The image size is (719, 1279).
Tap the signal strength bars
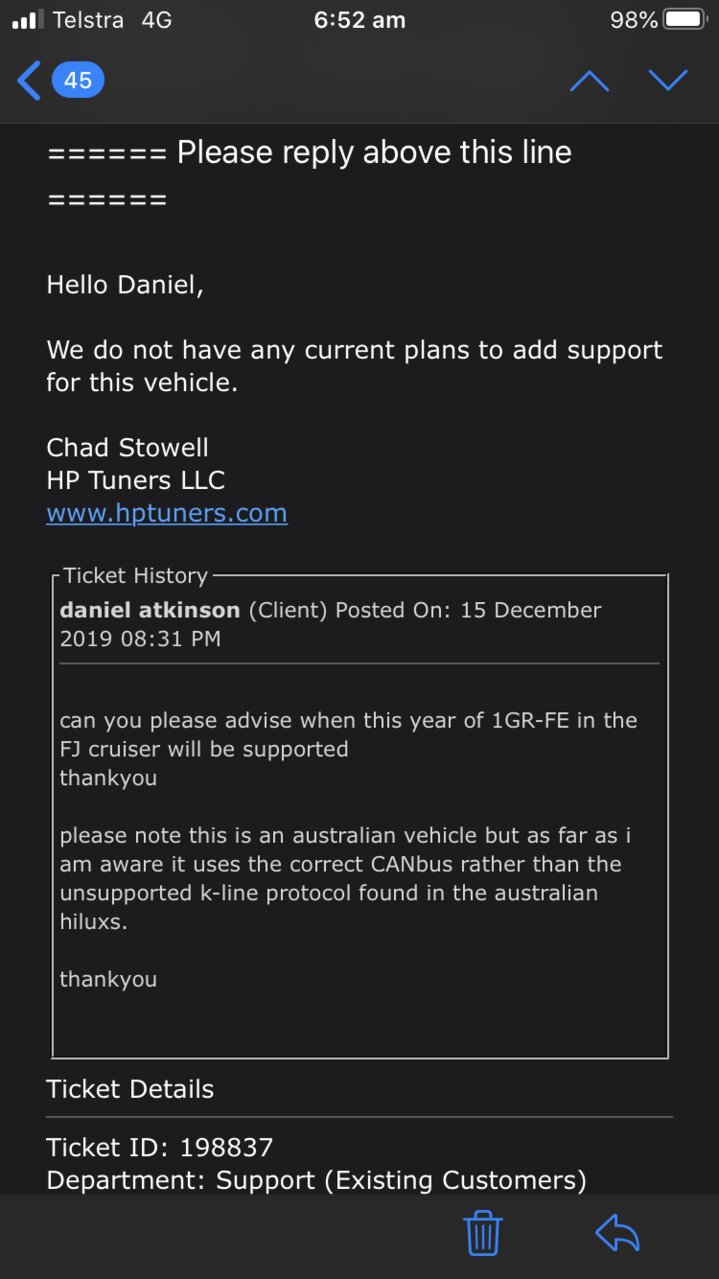coord(28,20)
